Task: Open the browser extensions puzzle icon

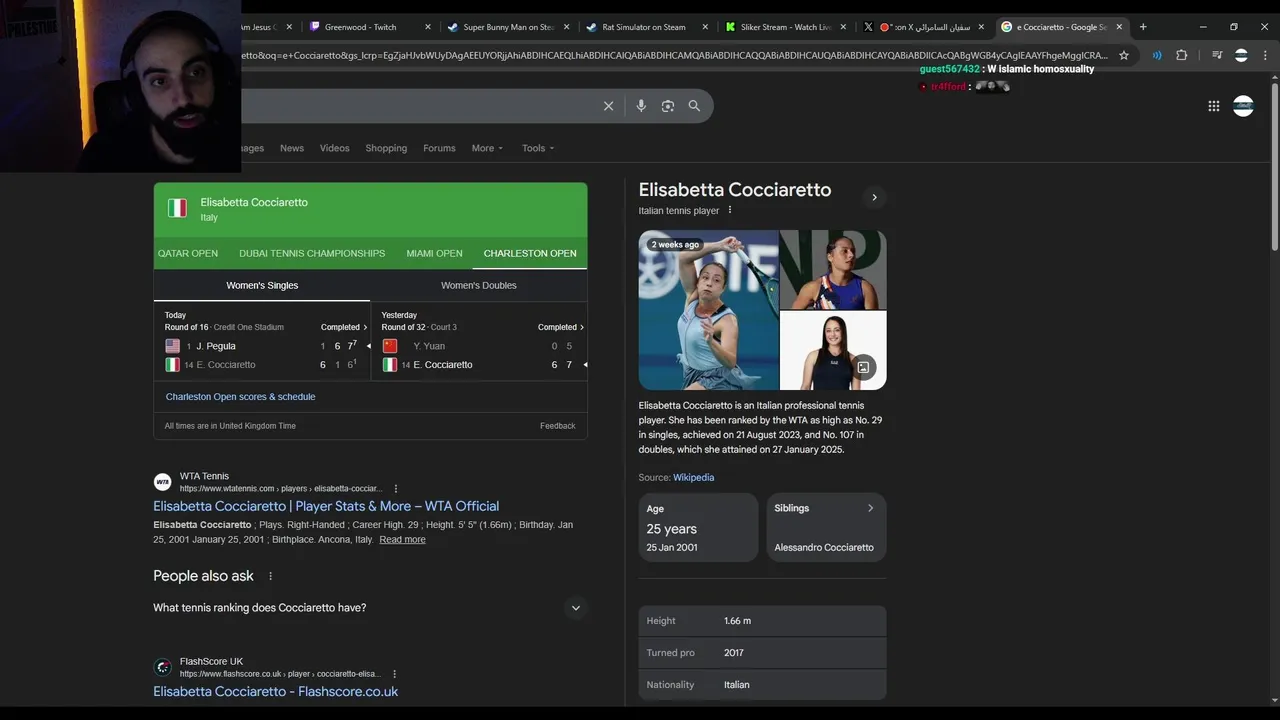Action: [x=1181, y=55]
